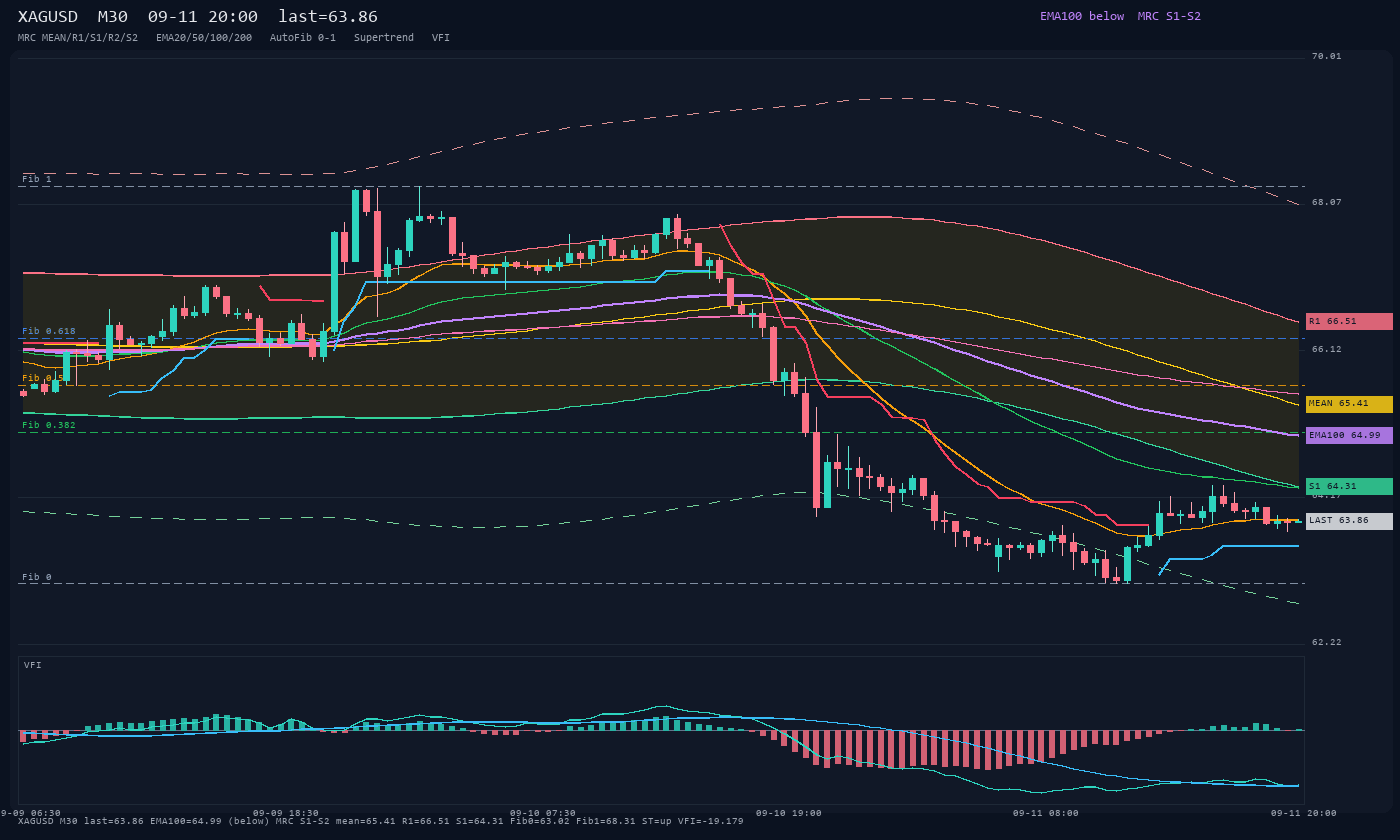Click the 62.22 price axis value
The image size is (1400, 840).
(1327, 642)
